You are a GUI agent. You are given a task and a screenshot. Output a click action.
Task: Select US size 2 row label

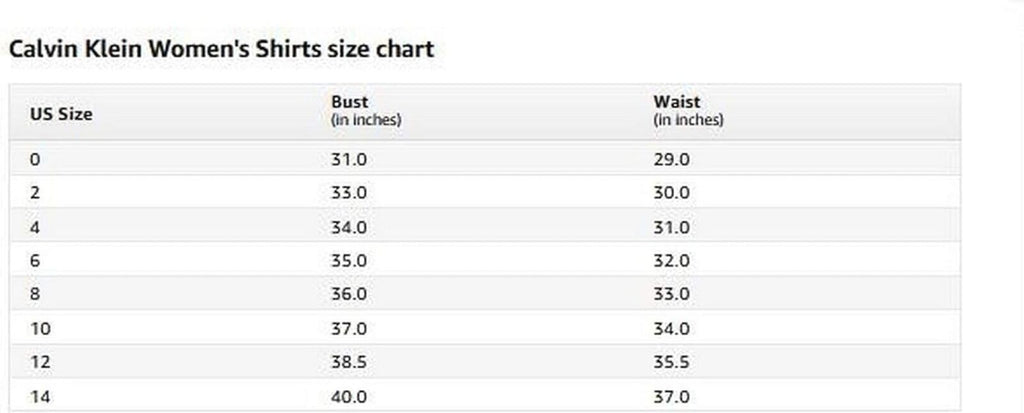[35, 193]
